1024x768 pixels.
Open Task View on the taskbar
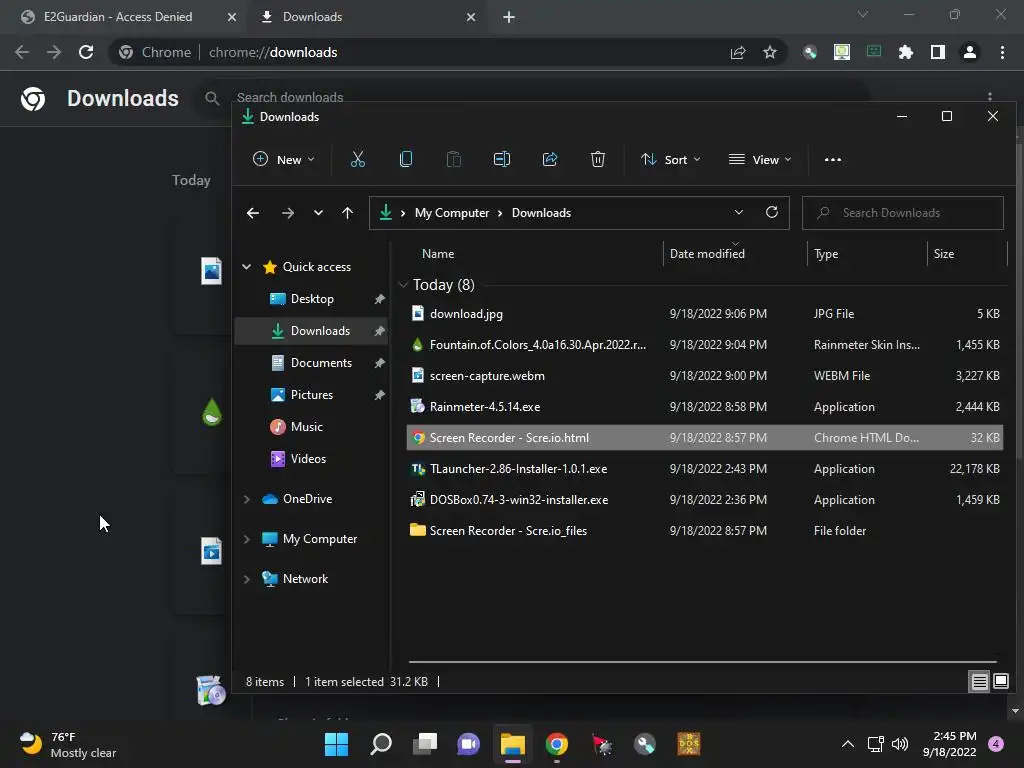[425, 744]
